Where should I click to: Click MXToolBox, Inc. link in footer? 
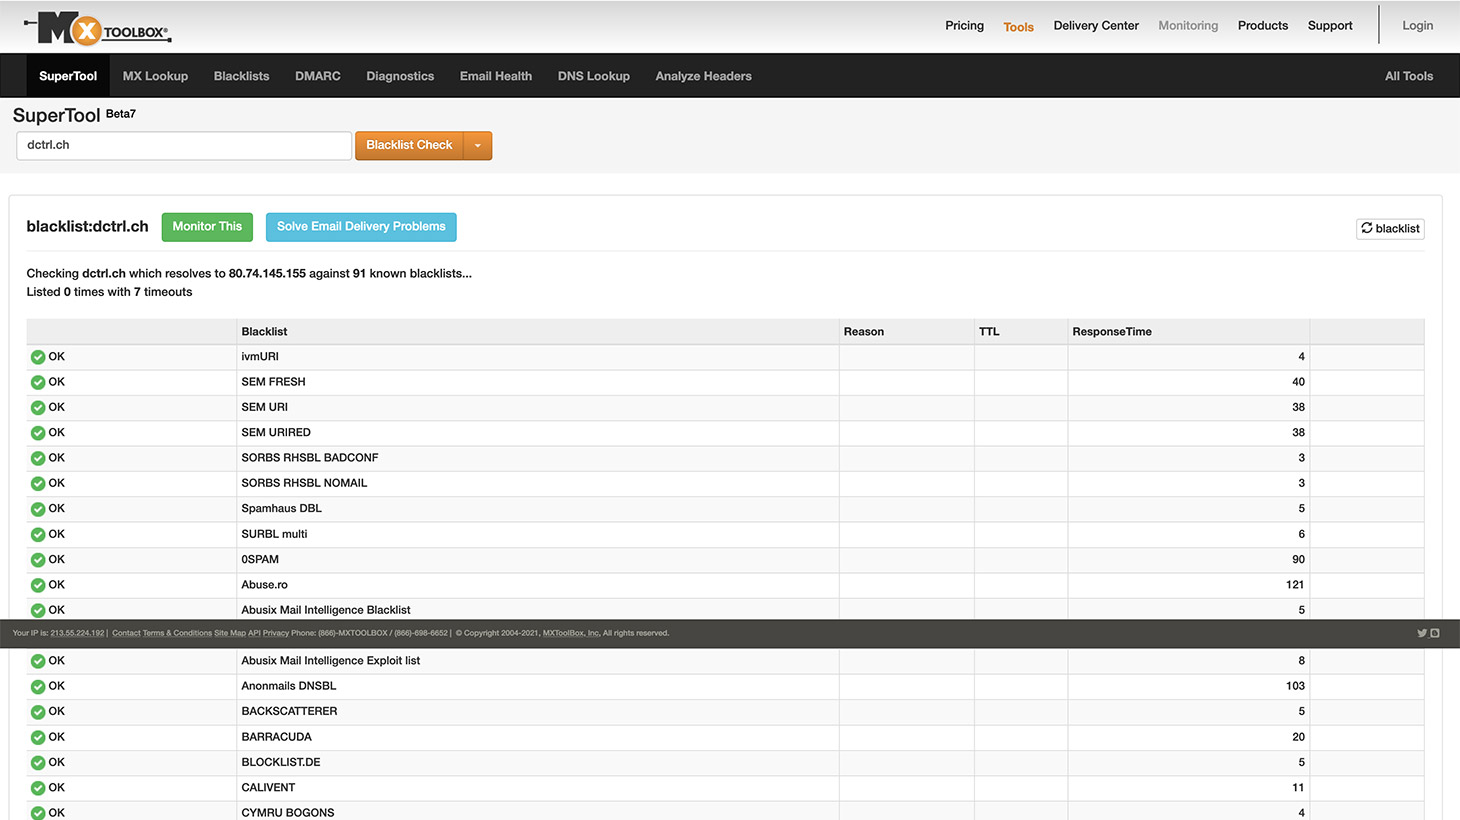click(x=571, y=633)
